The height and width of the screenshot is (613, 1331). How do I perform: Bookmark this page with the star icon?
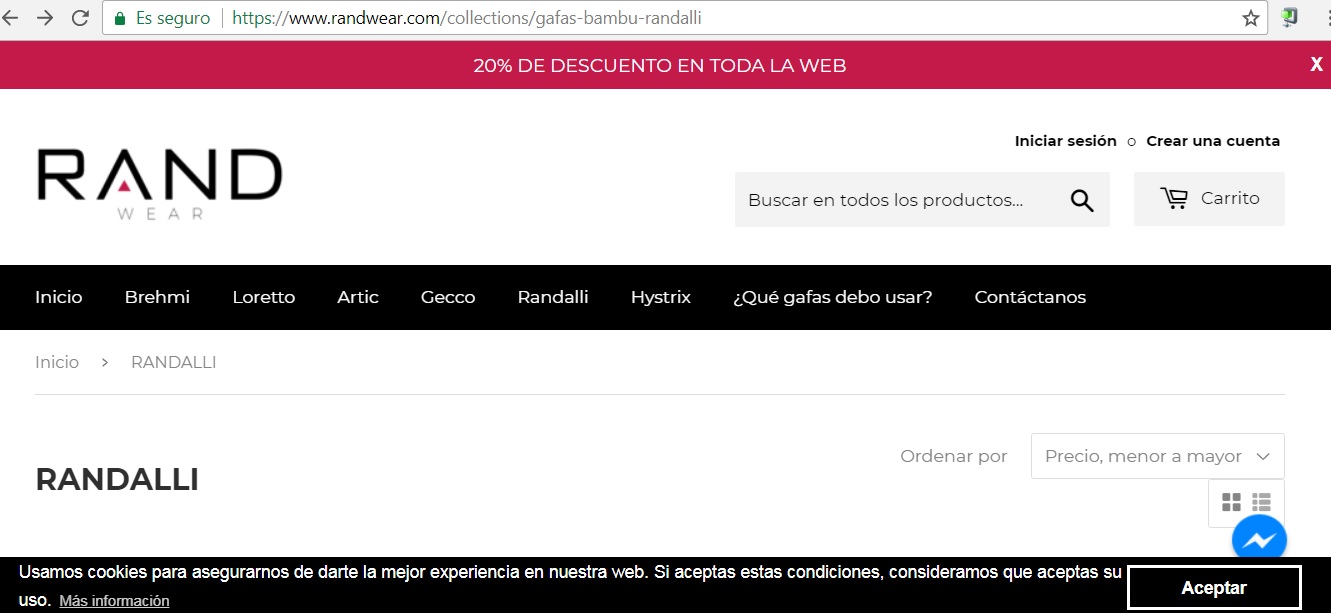coord(1251,18)
